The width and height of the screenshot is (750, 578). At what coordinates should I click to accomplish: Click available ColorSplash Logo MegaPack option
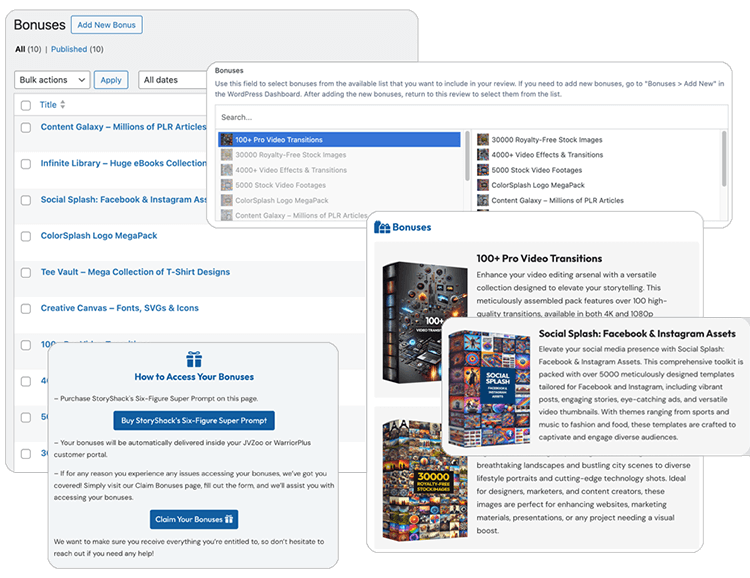pyautogui.click(x=282, y=200)
